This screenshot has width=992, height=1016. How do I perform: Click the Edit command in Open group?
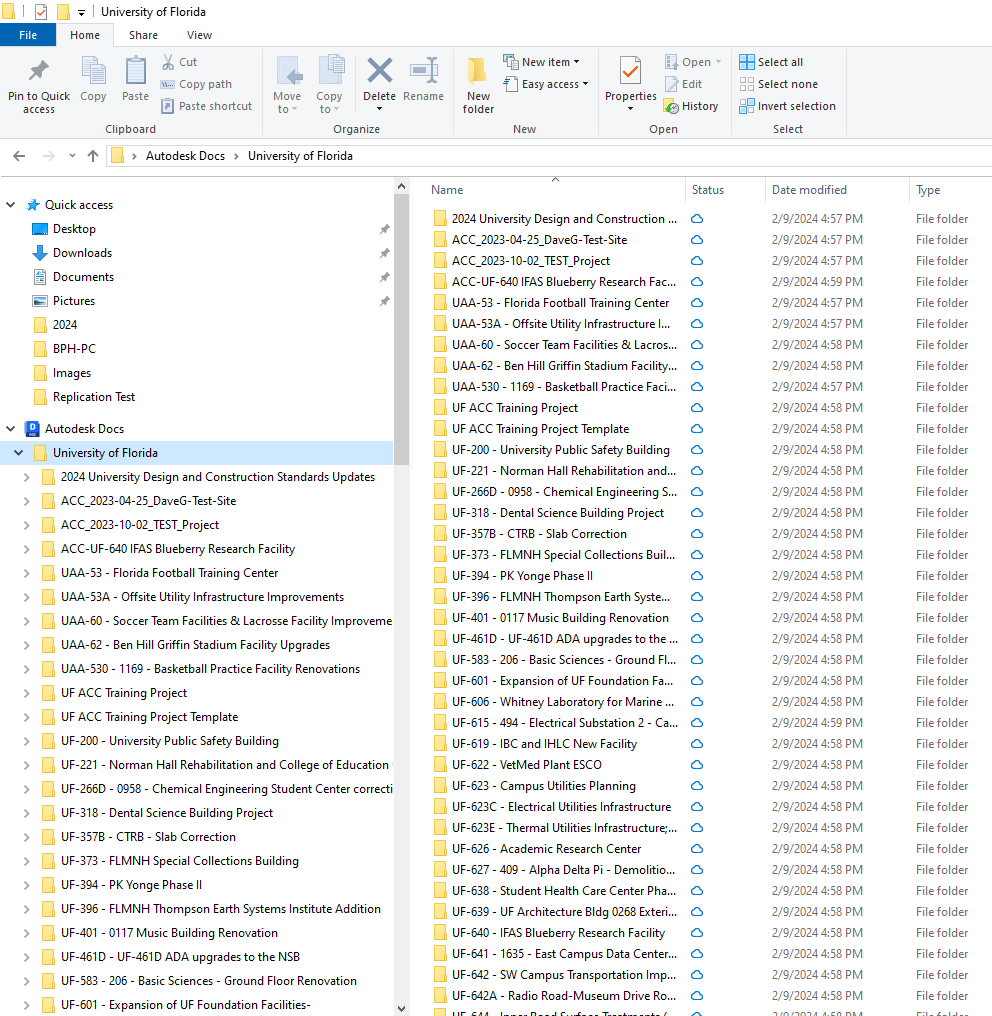(x=684, y=84)
